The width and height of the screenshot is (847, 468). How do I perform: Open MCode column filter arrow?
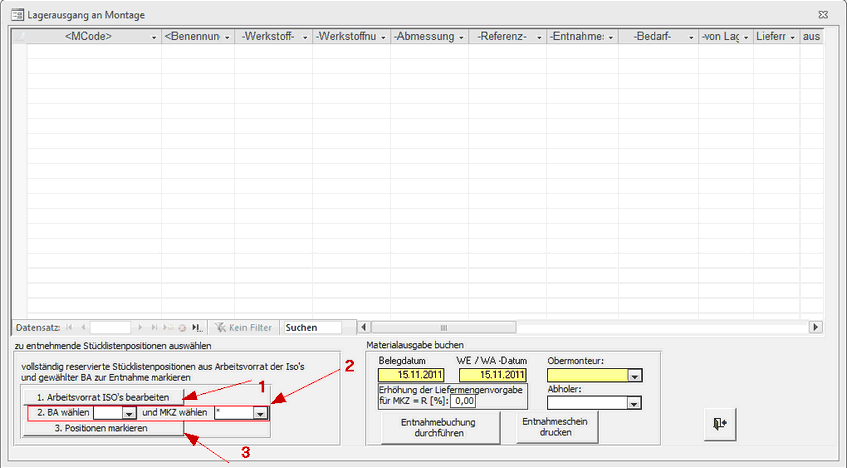153,37
